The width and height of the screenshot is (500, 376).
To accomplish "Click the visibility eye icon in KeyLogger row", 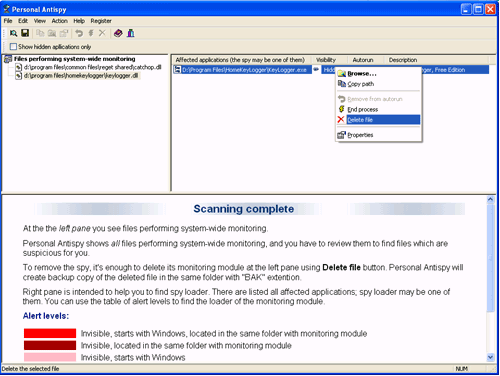I will (x=316, y=69).
